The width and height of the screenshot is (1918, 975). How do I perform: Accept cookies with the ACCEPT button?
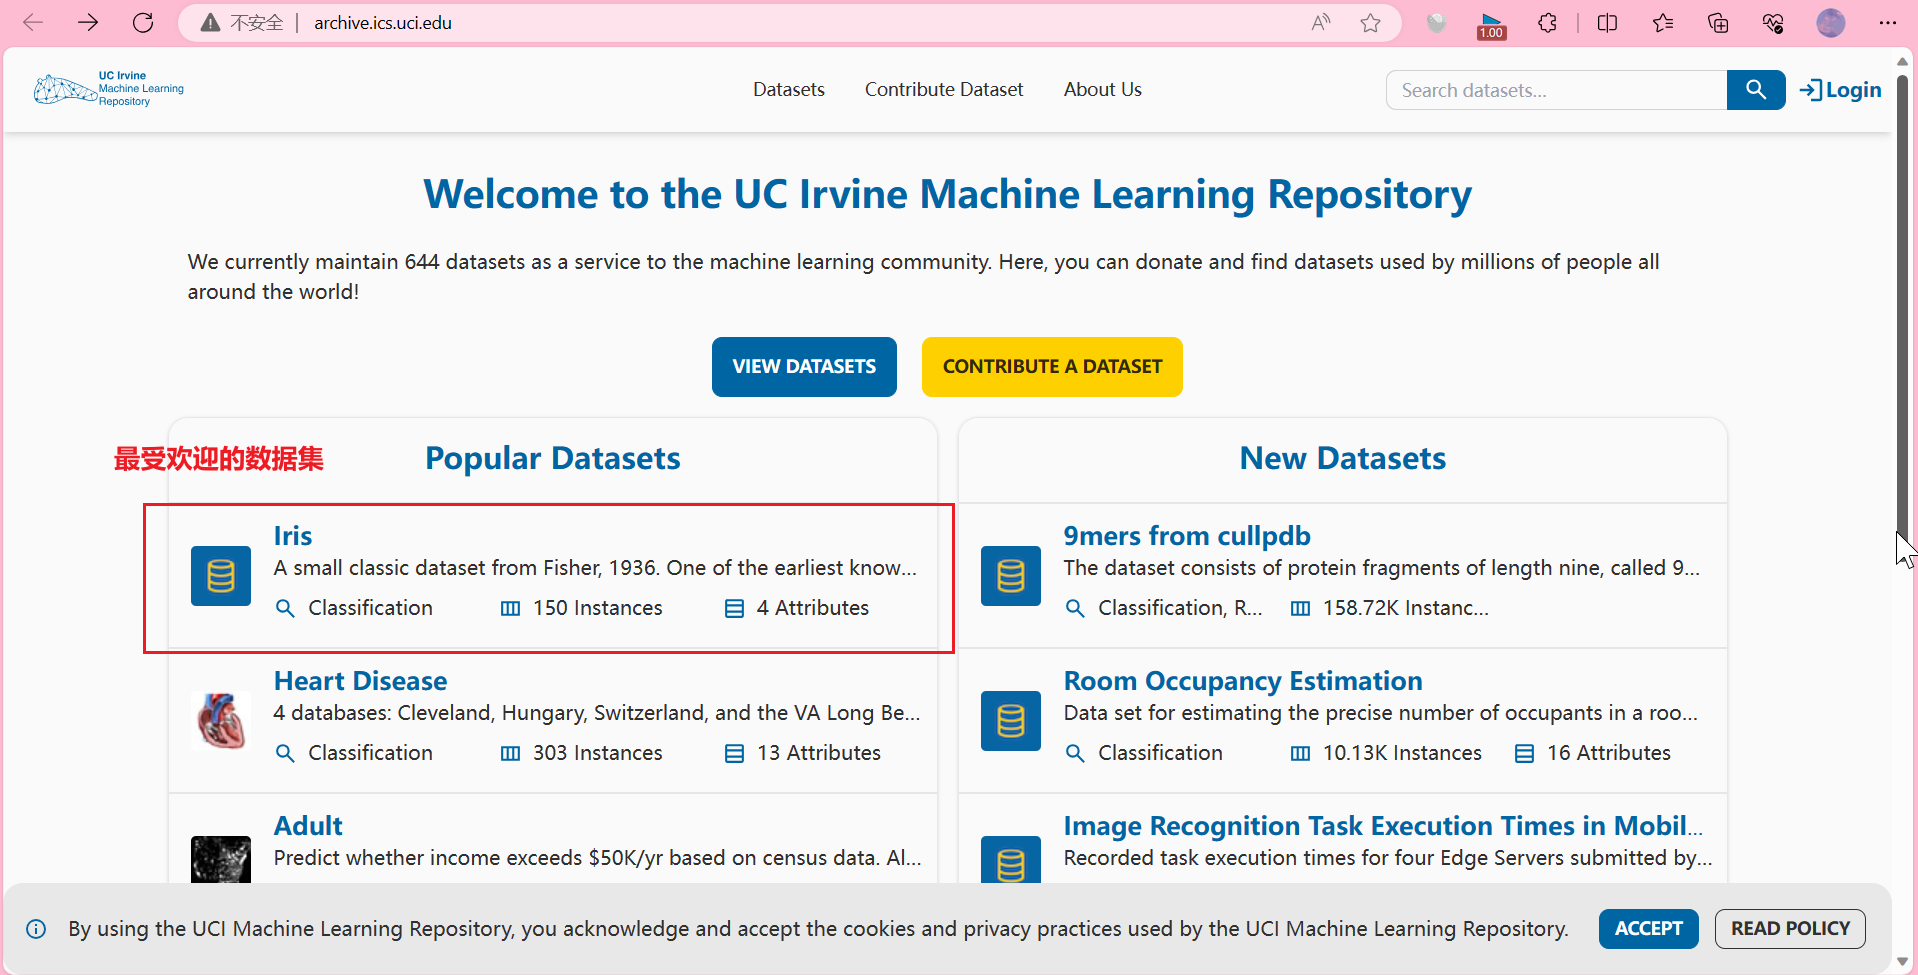point(1648,929)
